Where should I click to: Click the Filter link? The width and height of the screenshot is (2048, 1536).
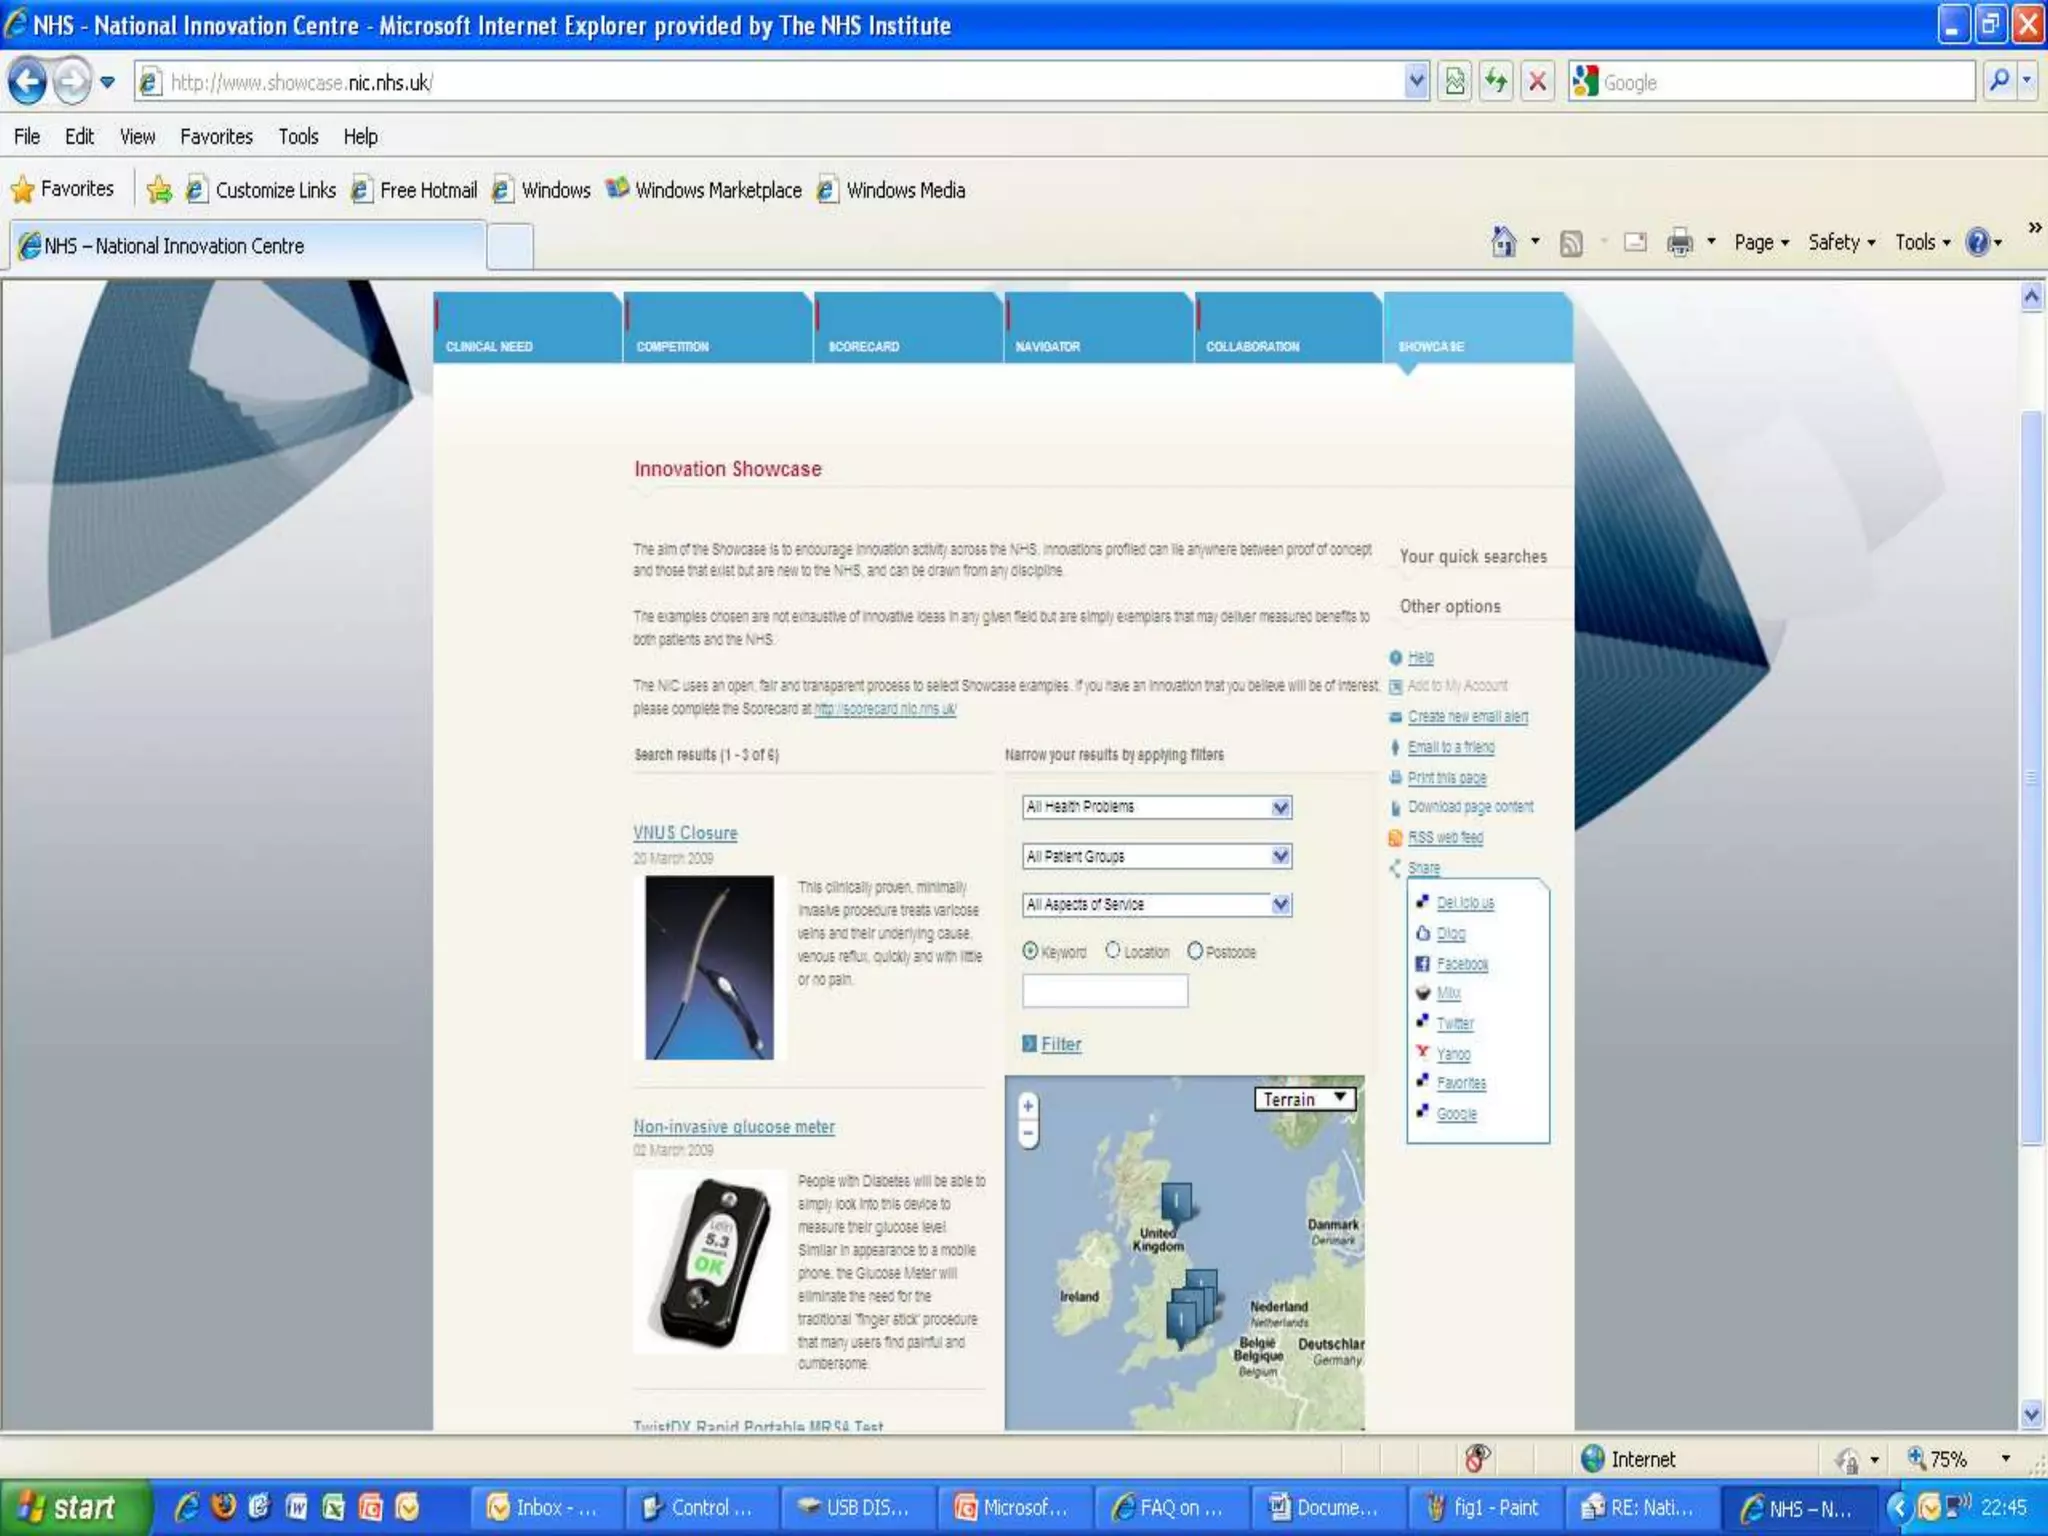point(1060,1044)
